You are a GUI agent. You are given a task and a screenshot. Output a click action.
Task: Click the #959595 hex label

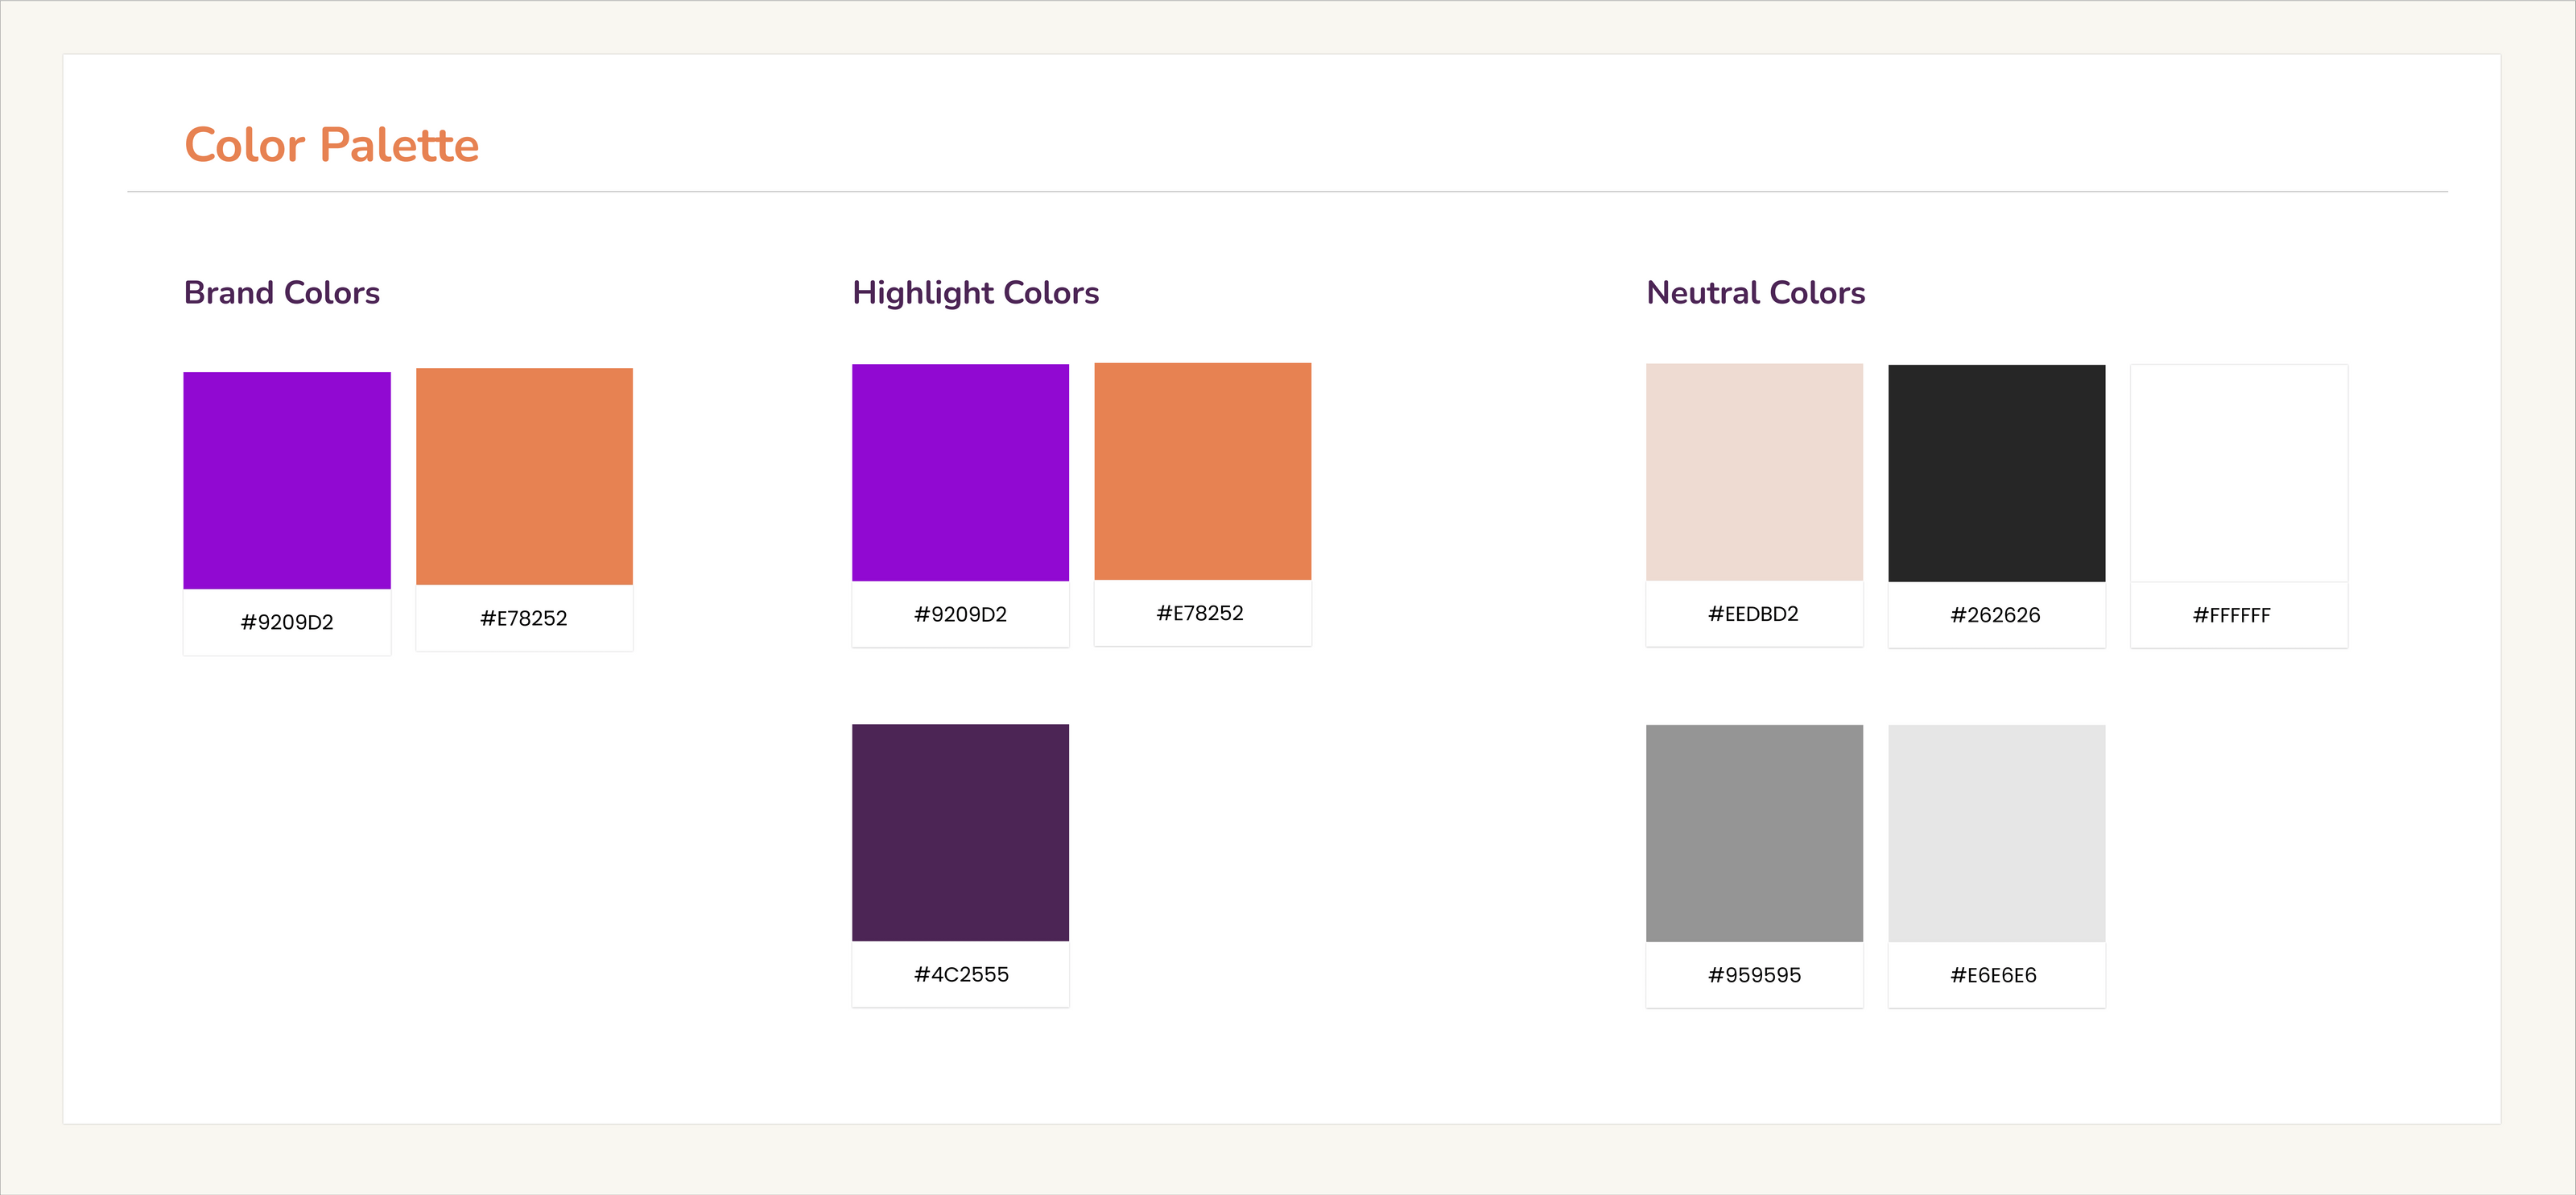click(x=1754, y=975)
